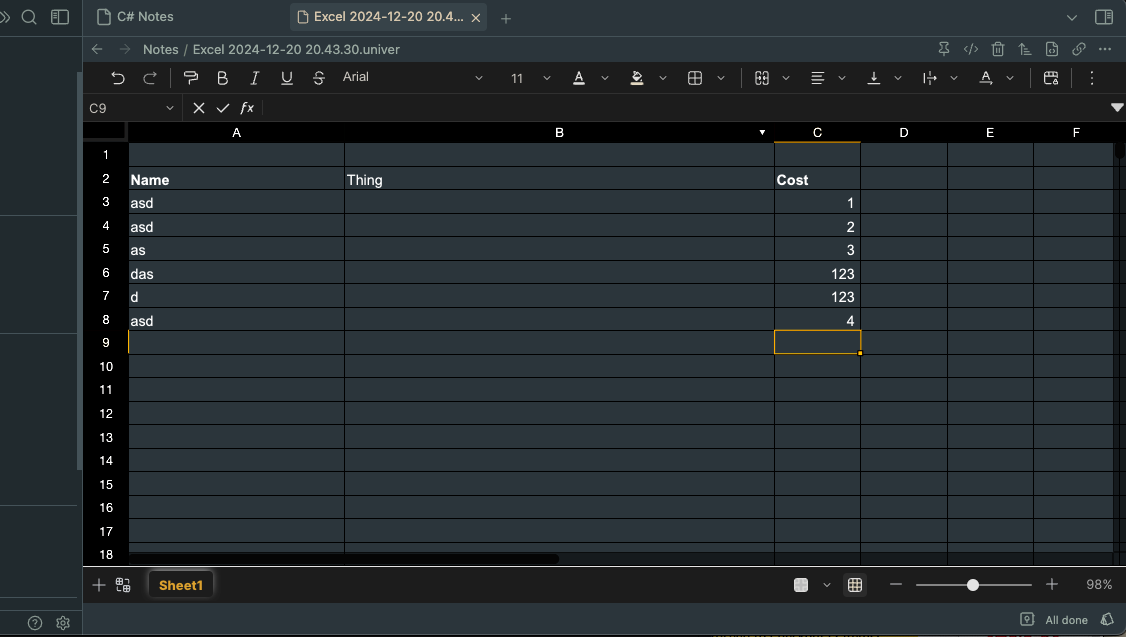This screenshot has width=1126, height=637.
Task: Set vertical alignment
Action: click(x=873, y=78)
